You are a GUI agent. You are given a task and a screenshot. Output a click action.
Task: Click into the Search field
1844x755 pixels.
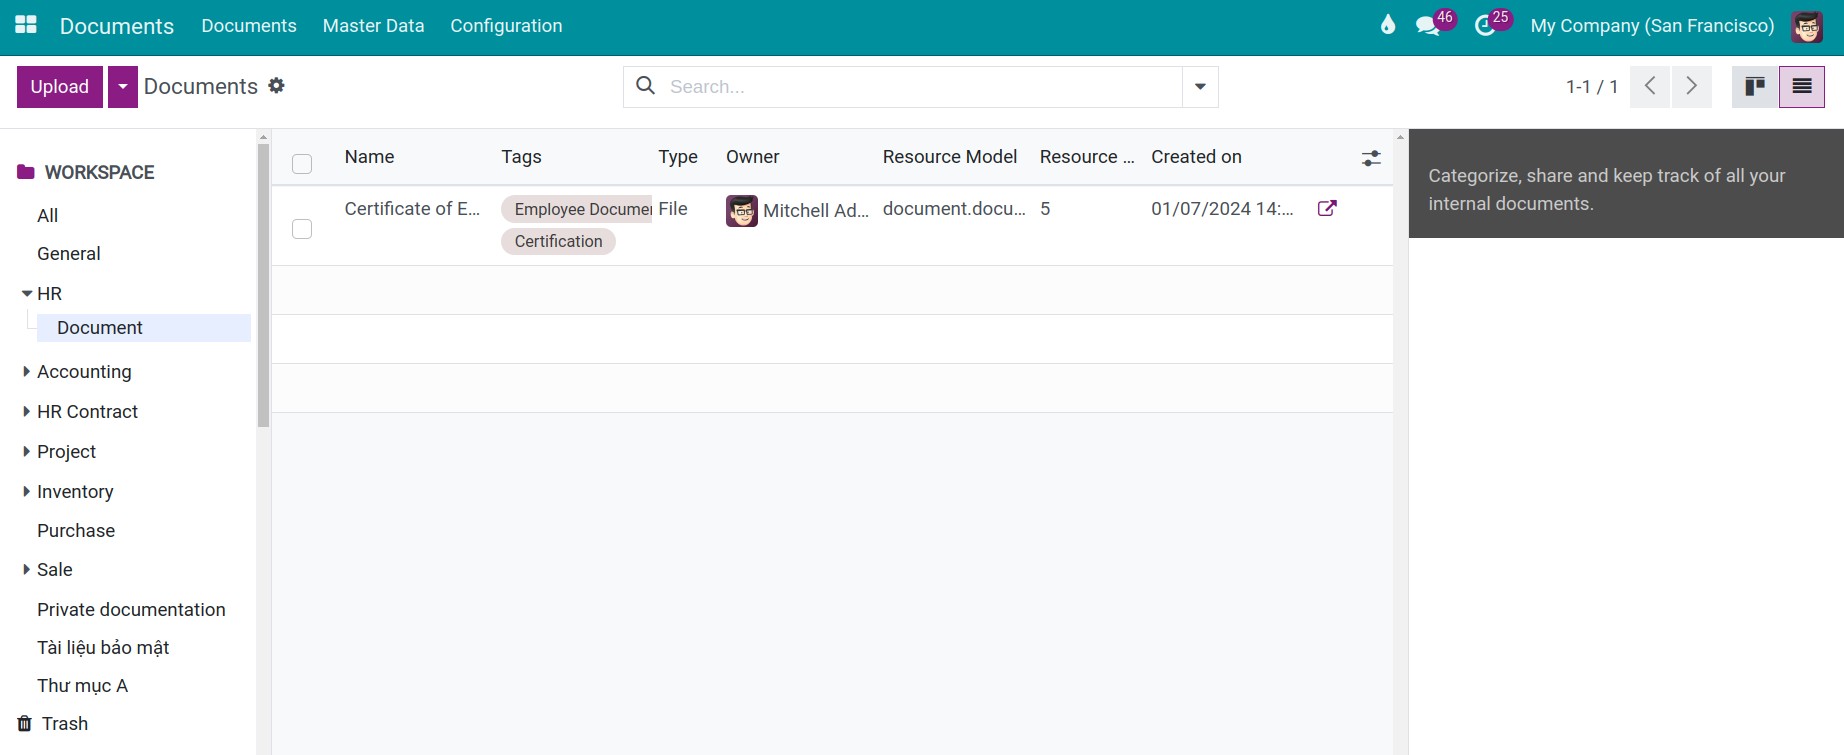click(920, 87)
